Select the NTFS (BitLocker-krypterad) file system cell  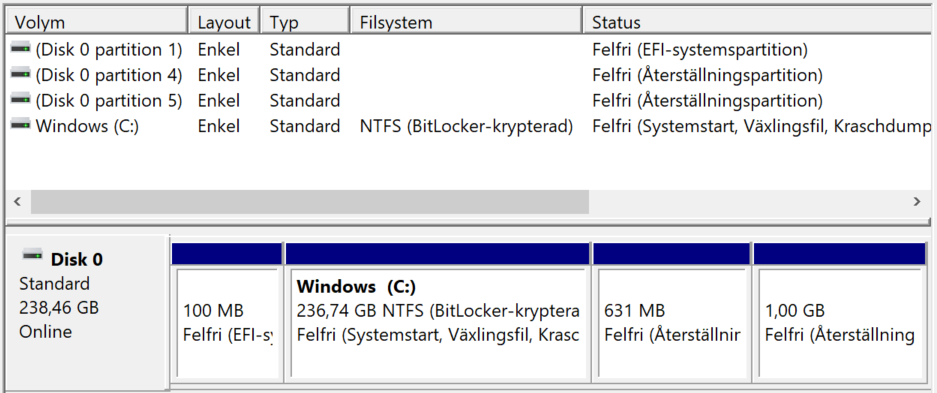pyautogui.click(x=466, y=126)
